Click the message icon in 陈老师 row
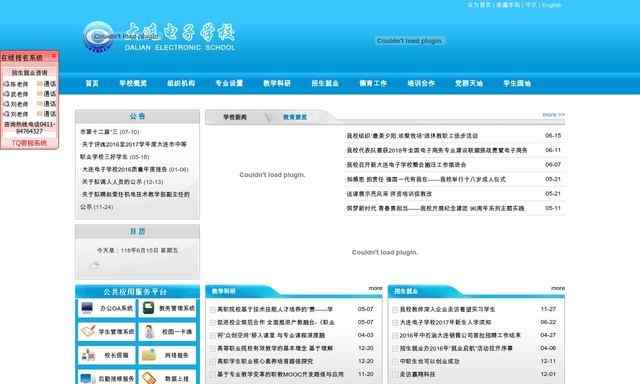 (40, 84)
